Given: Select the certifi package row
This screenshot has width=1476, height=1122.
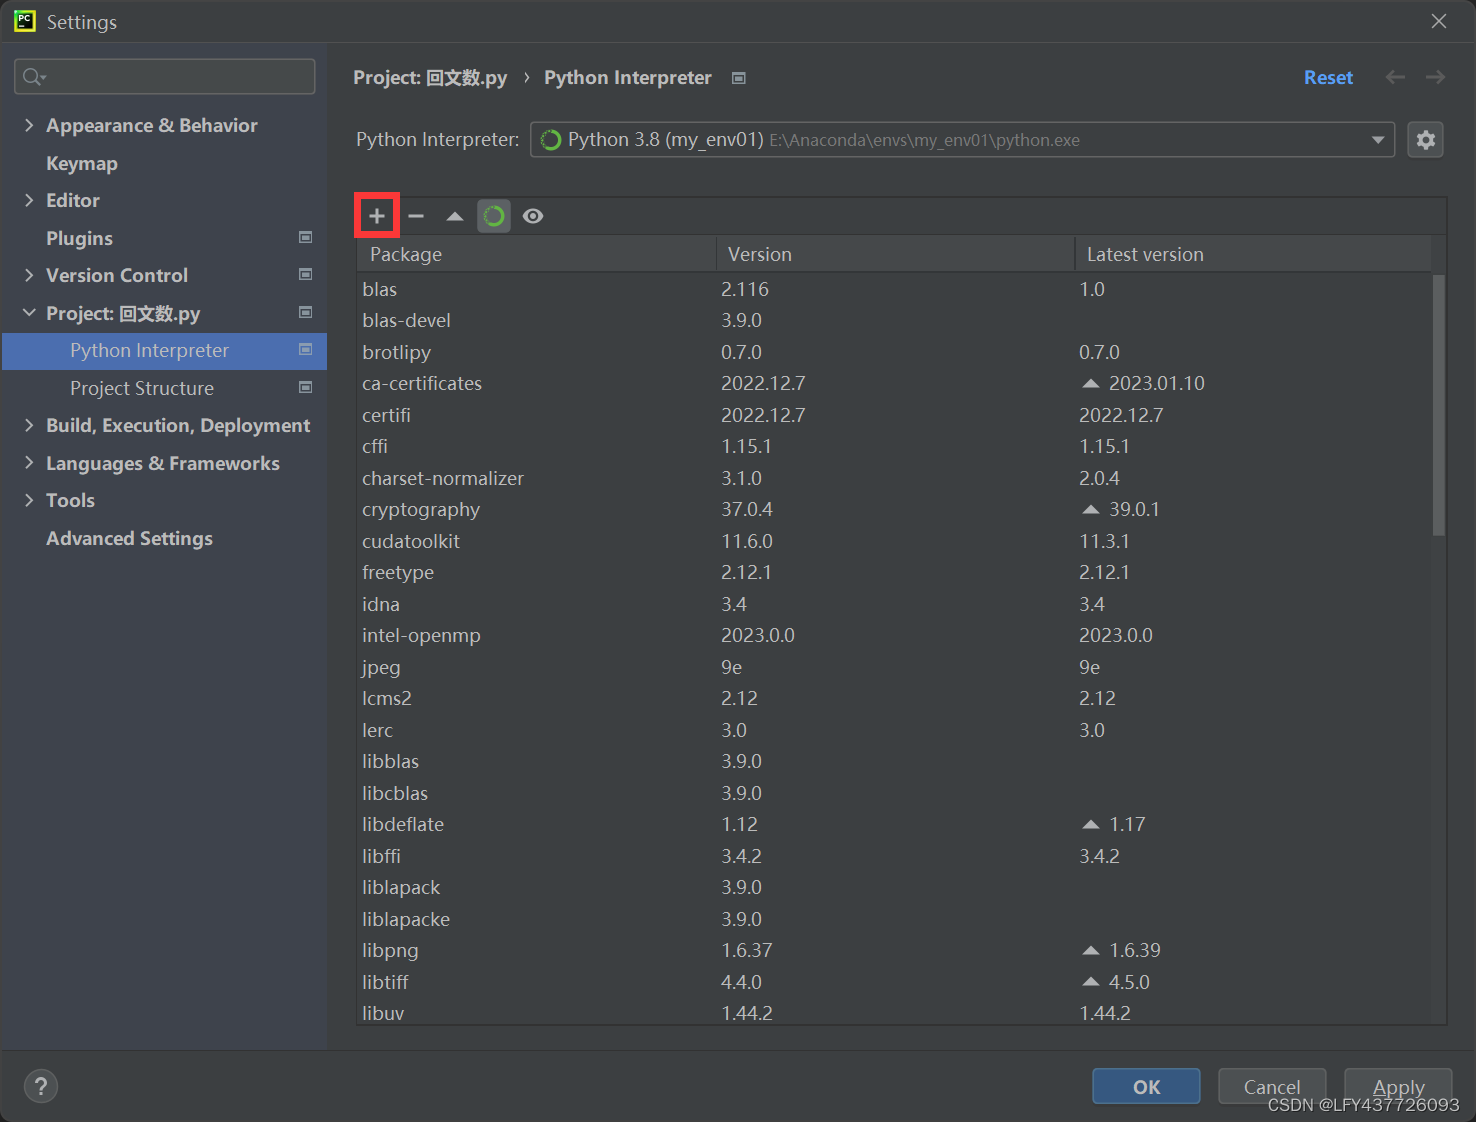Looking at the screenshot, I should point(894,415).
